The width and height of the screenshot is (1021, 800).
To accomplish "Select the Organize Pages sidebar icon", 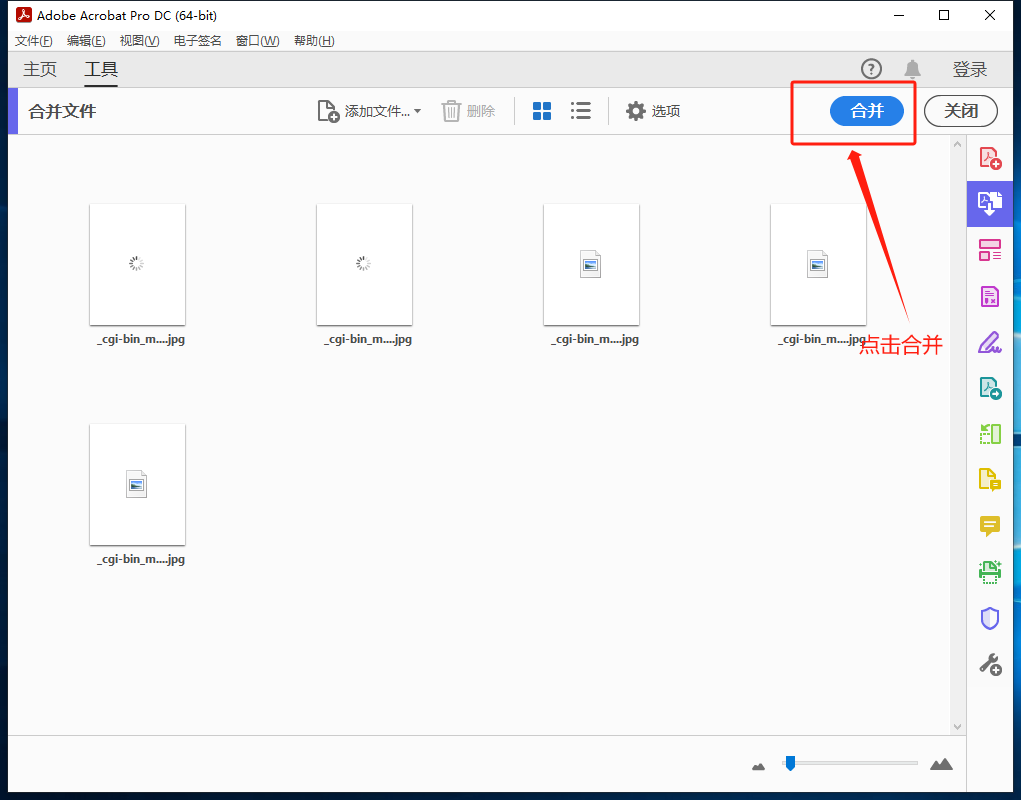I will pos(989,250).
